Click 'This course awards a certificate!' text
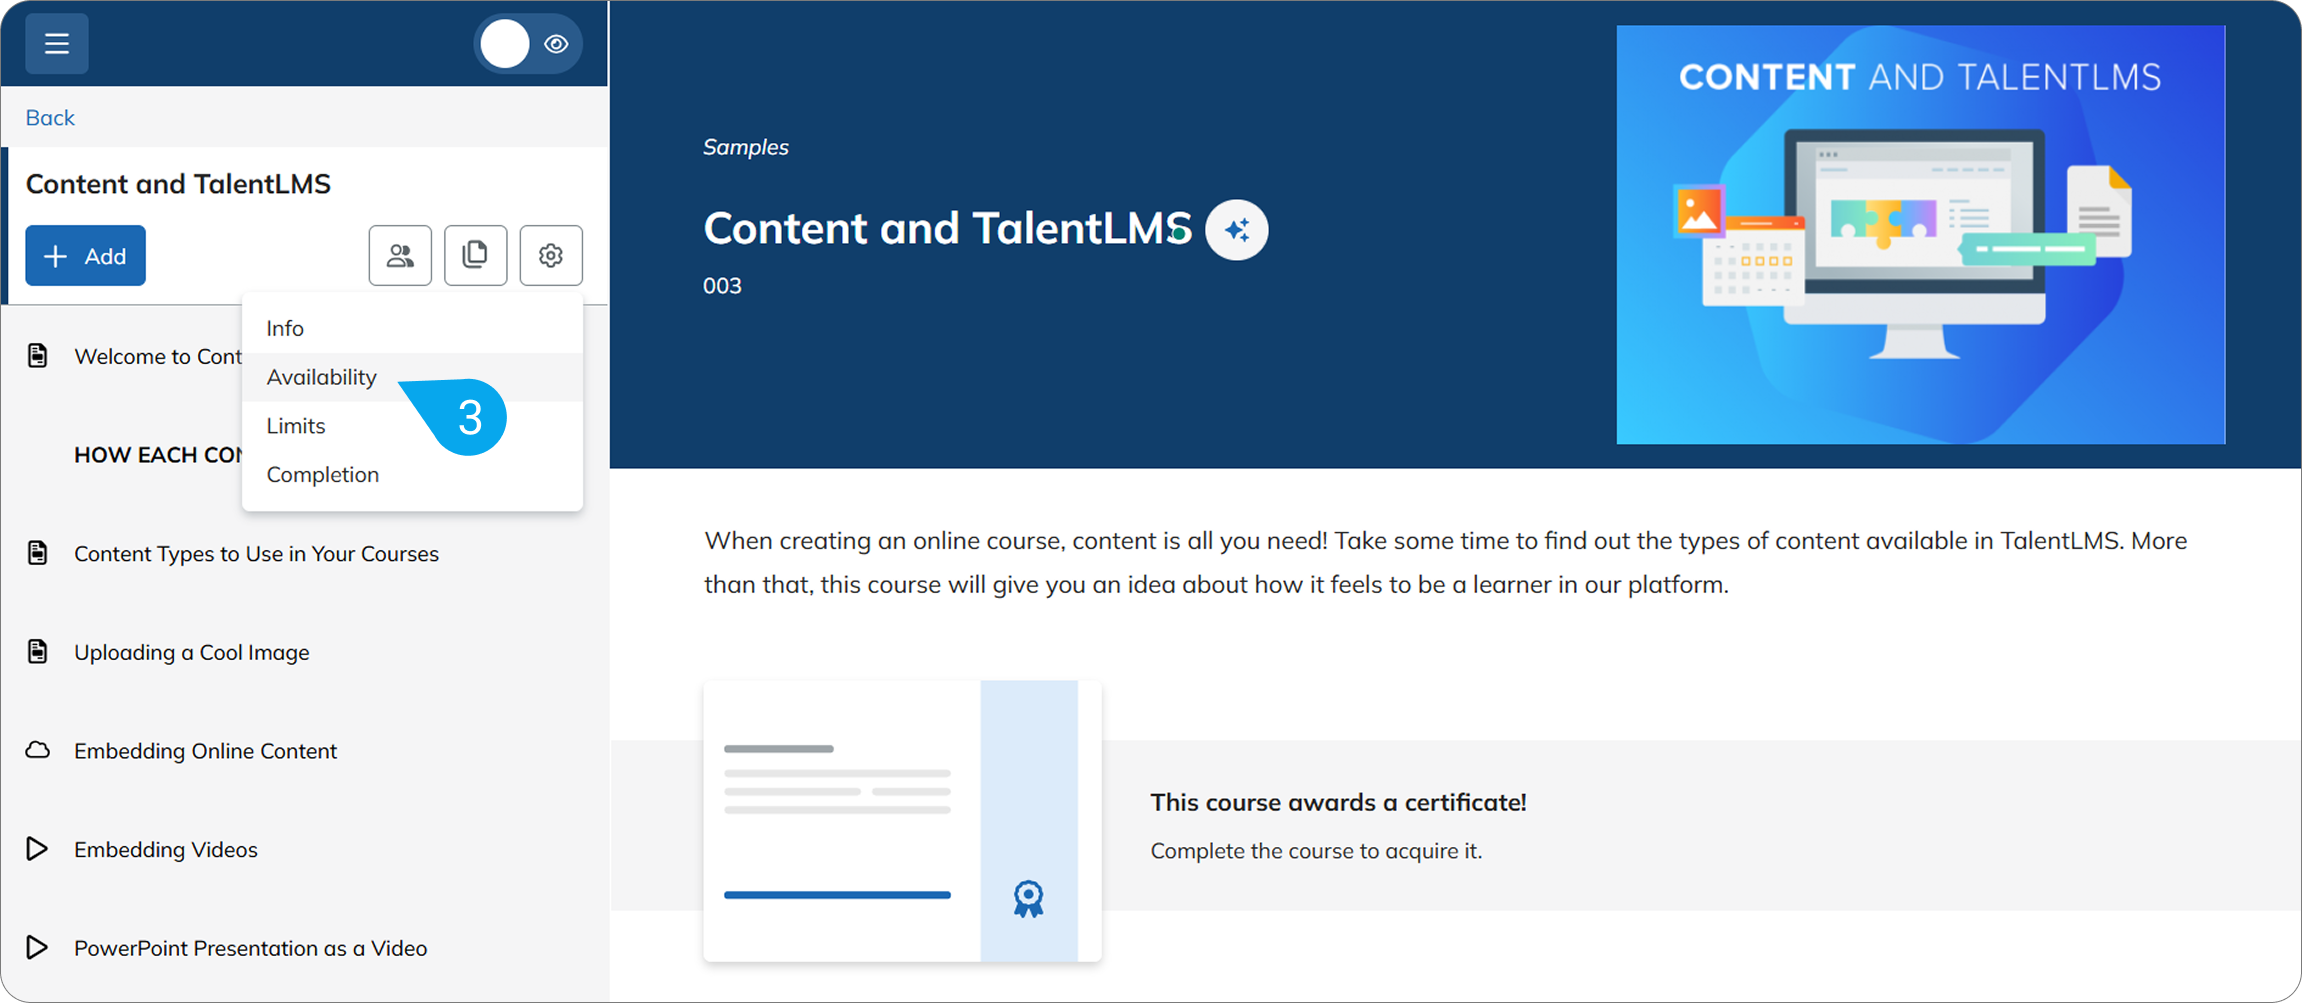Viewport: 2302px width, 1003px height. (1338, 803)
